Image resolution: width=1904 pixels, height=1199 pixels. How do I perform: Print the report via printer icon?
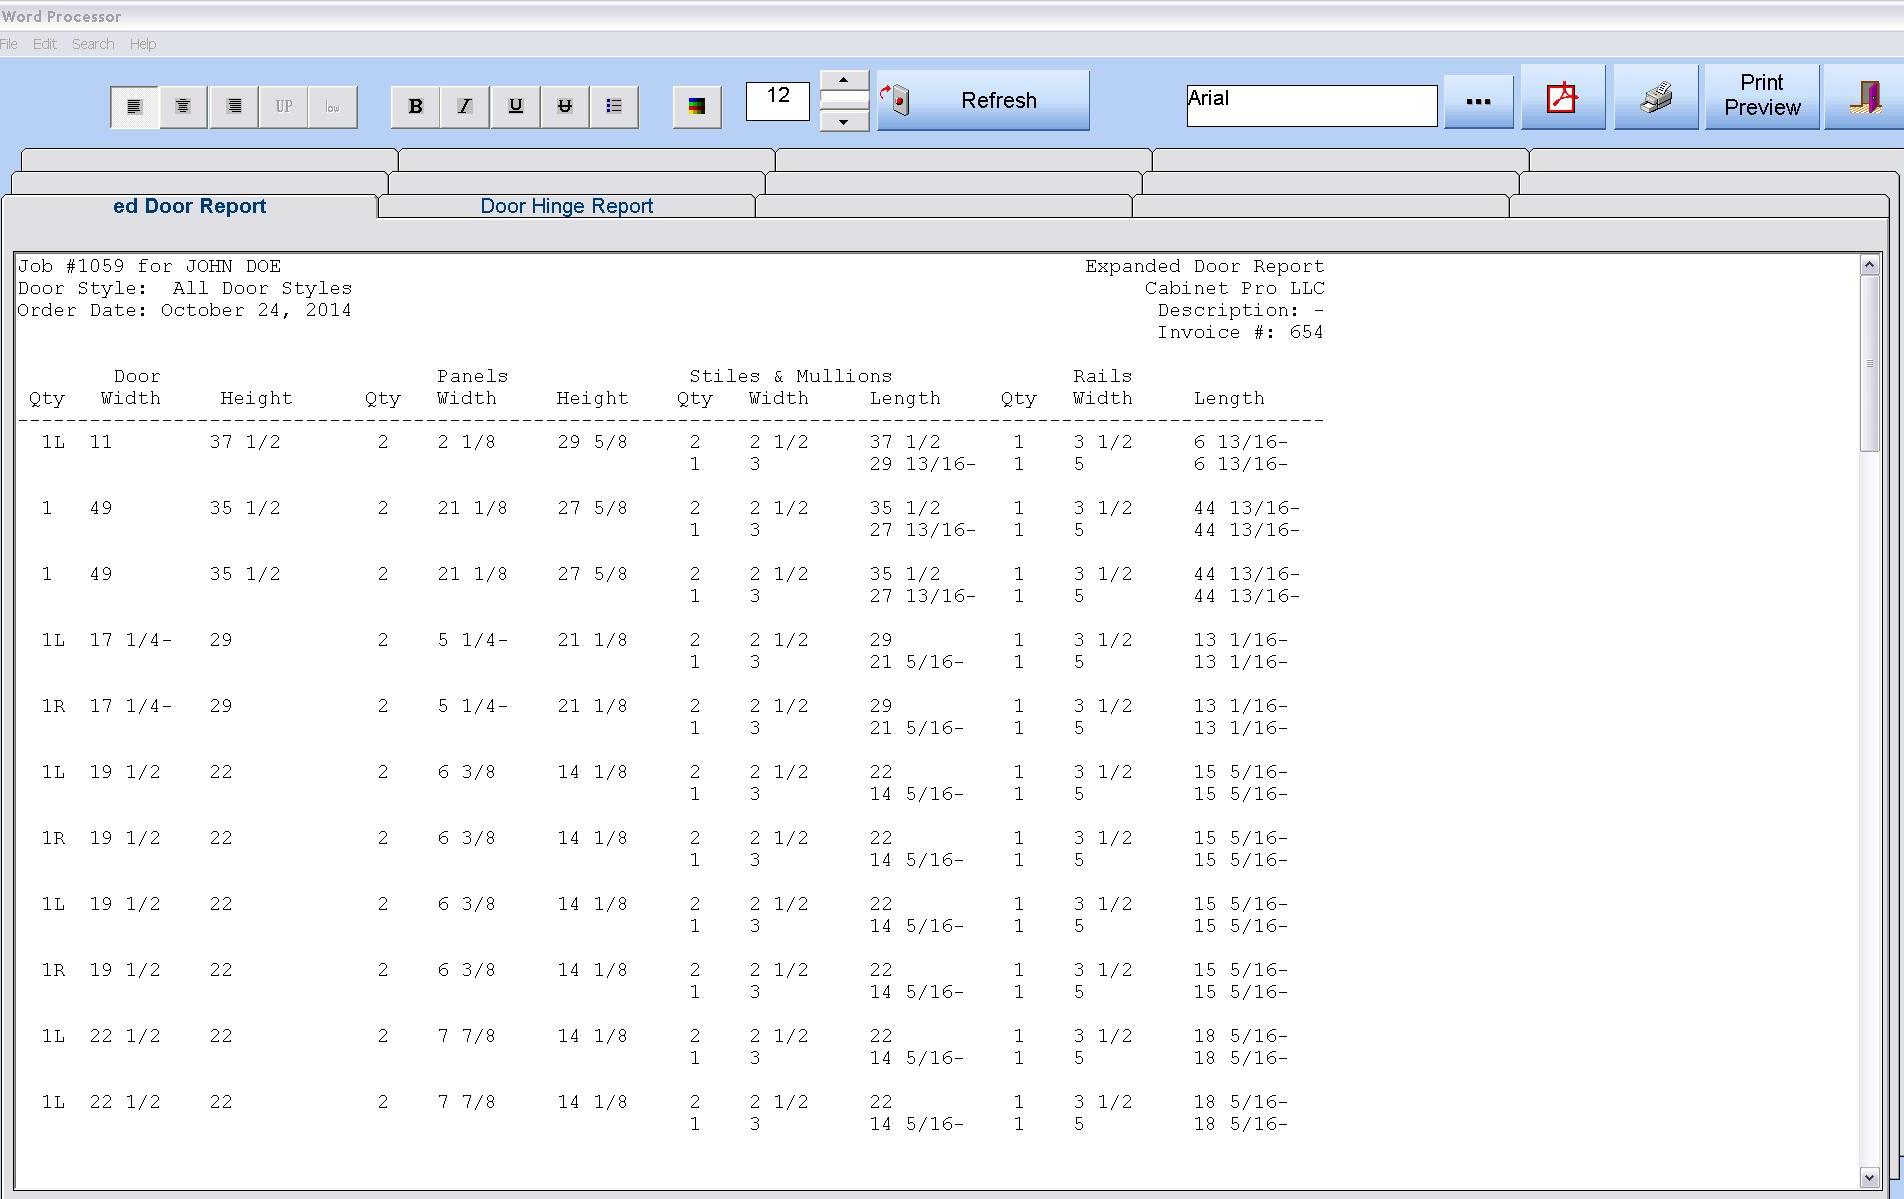pyautogui.click(x=1656, y=97)
